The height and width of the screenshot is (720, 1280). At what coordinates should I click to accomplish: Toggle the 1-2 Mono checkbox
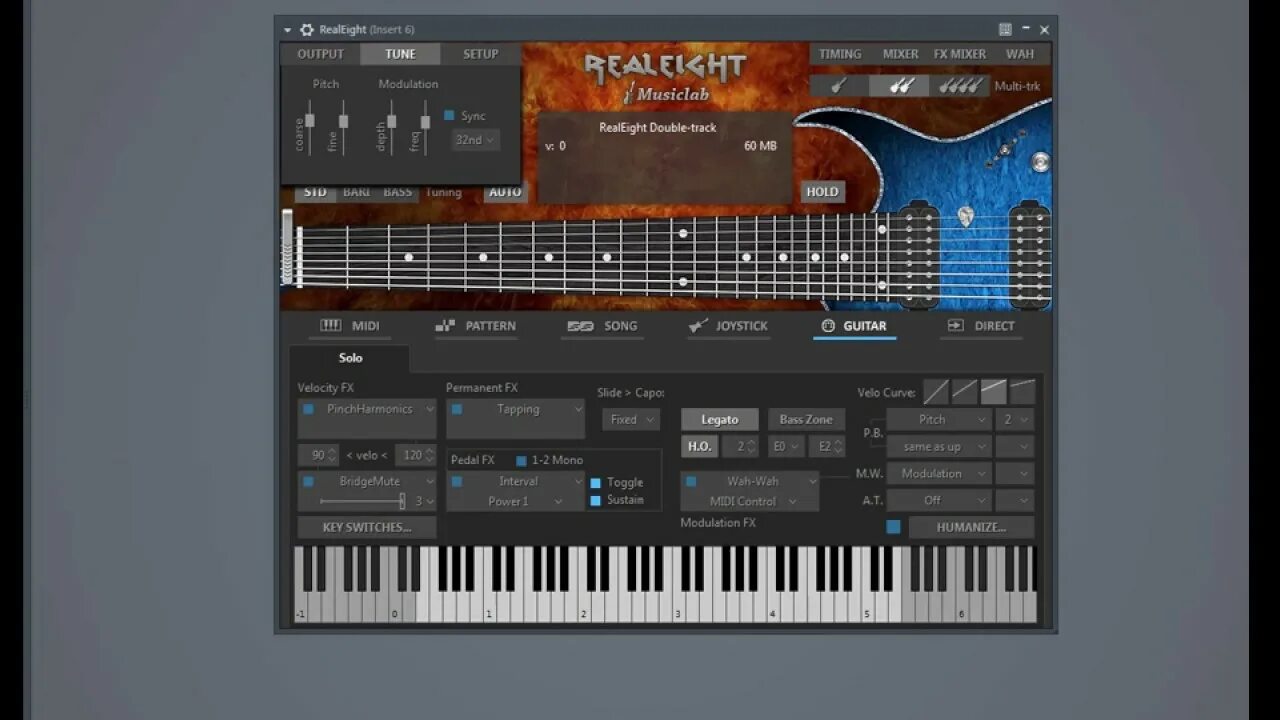point(521,461)
